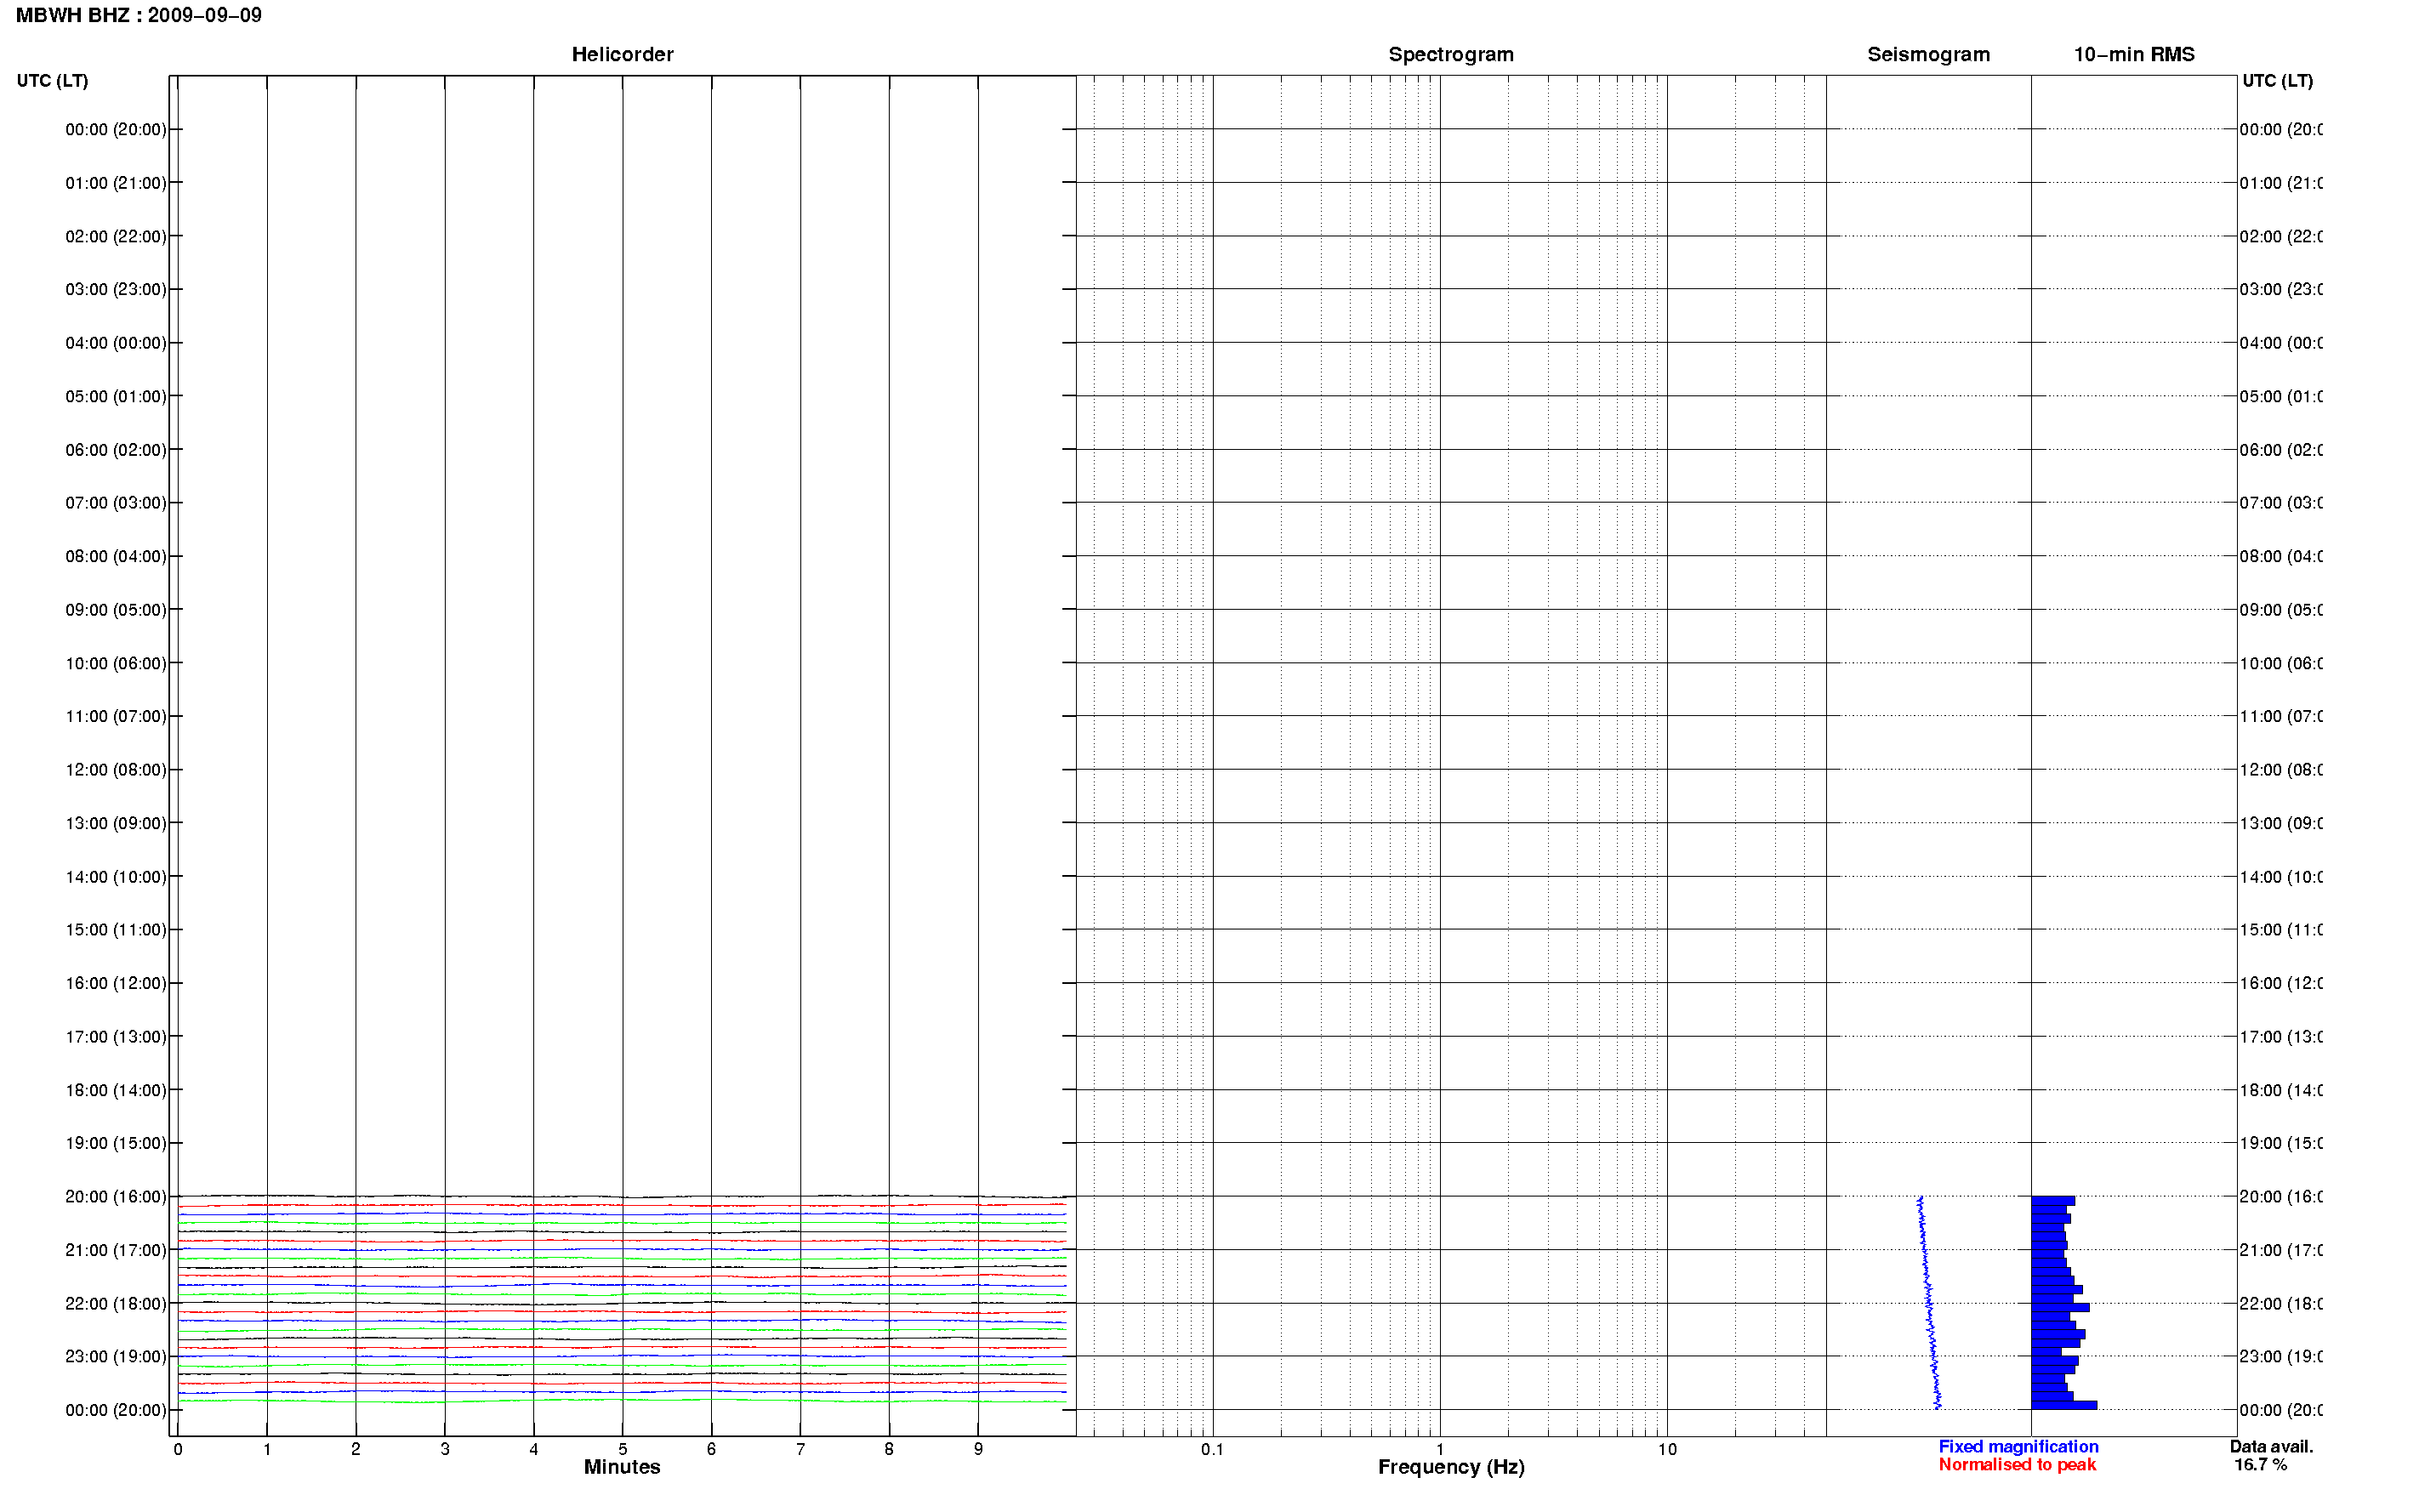Click the longest RMS bar at the bottom of the 10-min RMS panel

[2063, 1405]
